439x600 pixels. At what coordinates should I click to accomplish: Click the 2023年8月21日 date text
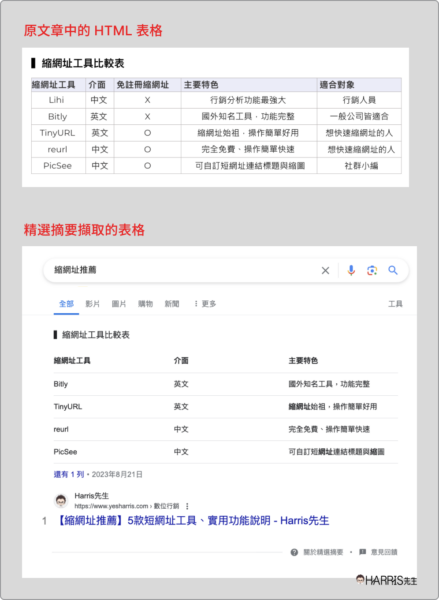tap(117, 474)
